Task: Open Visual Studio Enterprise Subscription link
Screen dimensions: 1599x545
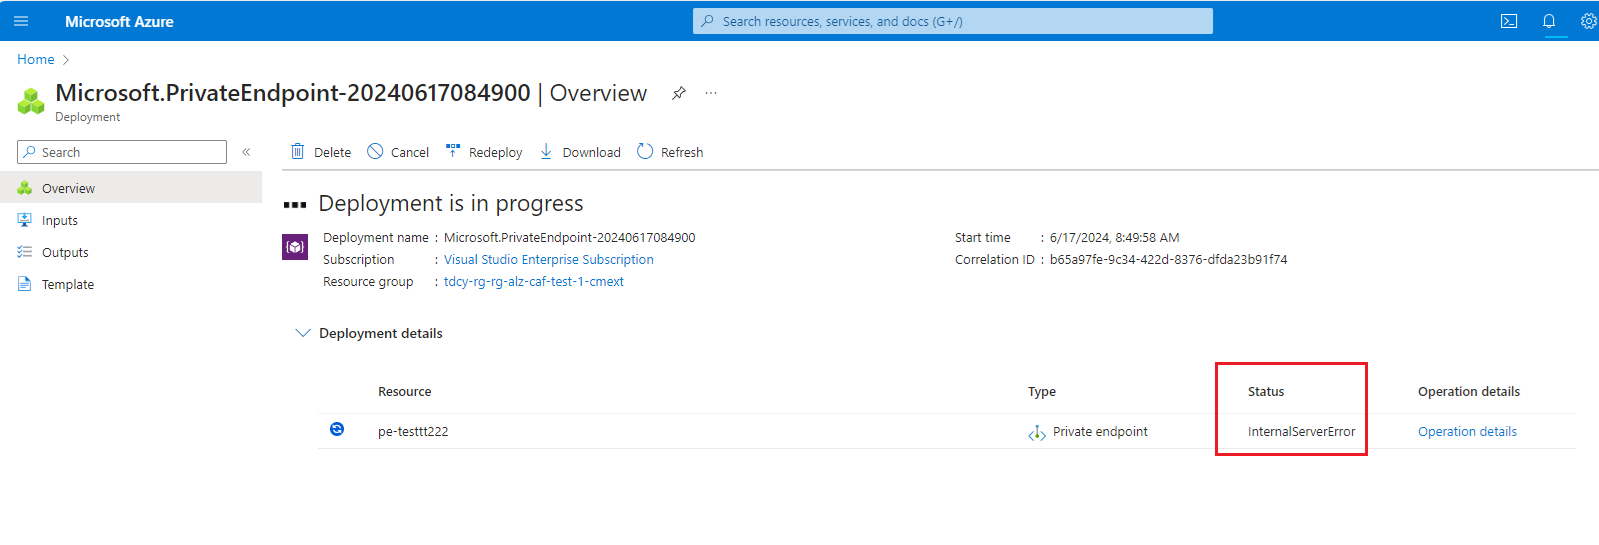Action: pos(549,259)
